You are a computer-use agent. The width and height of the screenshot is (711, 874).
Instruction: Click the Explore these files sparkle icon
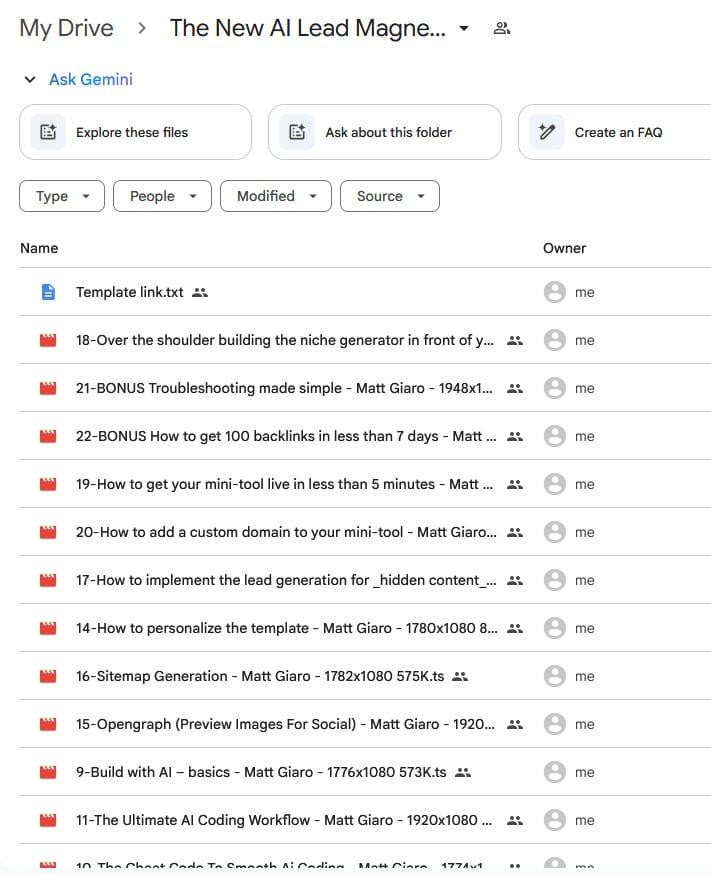48,132
